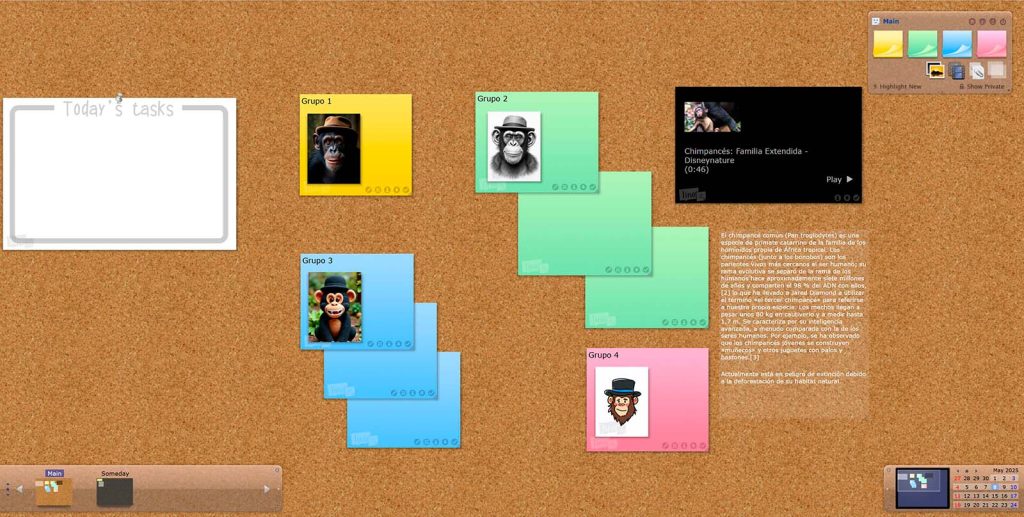
Task: Create a new pink sticky note
Action: pos(991,44)
